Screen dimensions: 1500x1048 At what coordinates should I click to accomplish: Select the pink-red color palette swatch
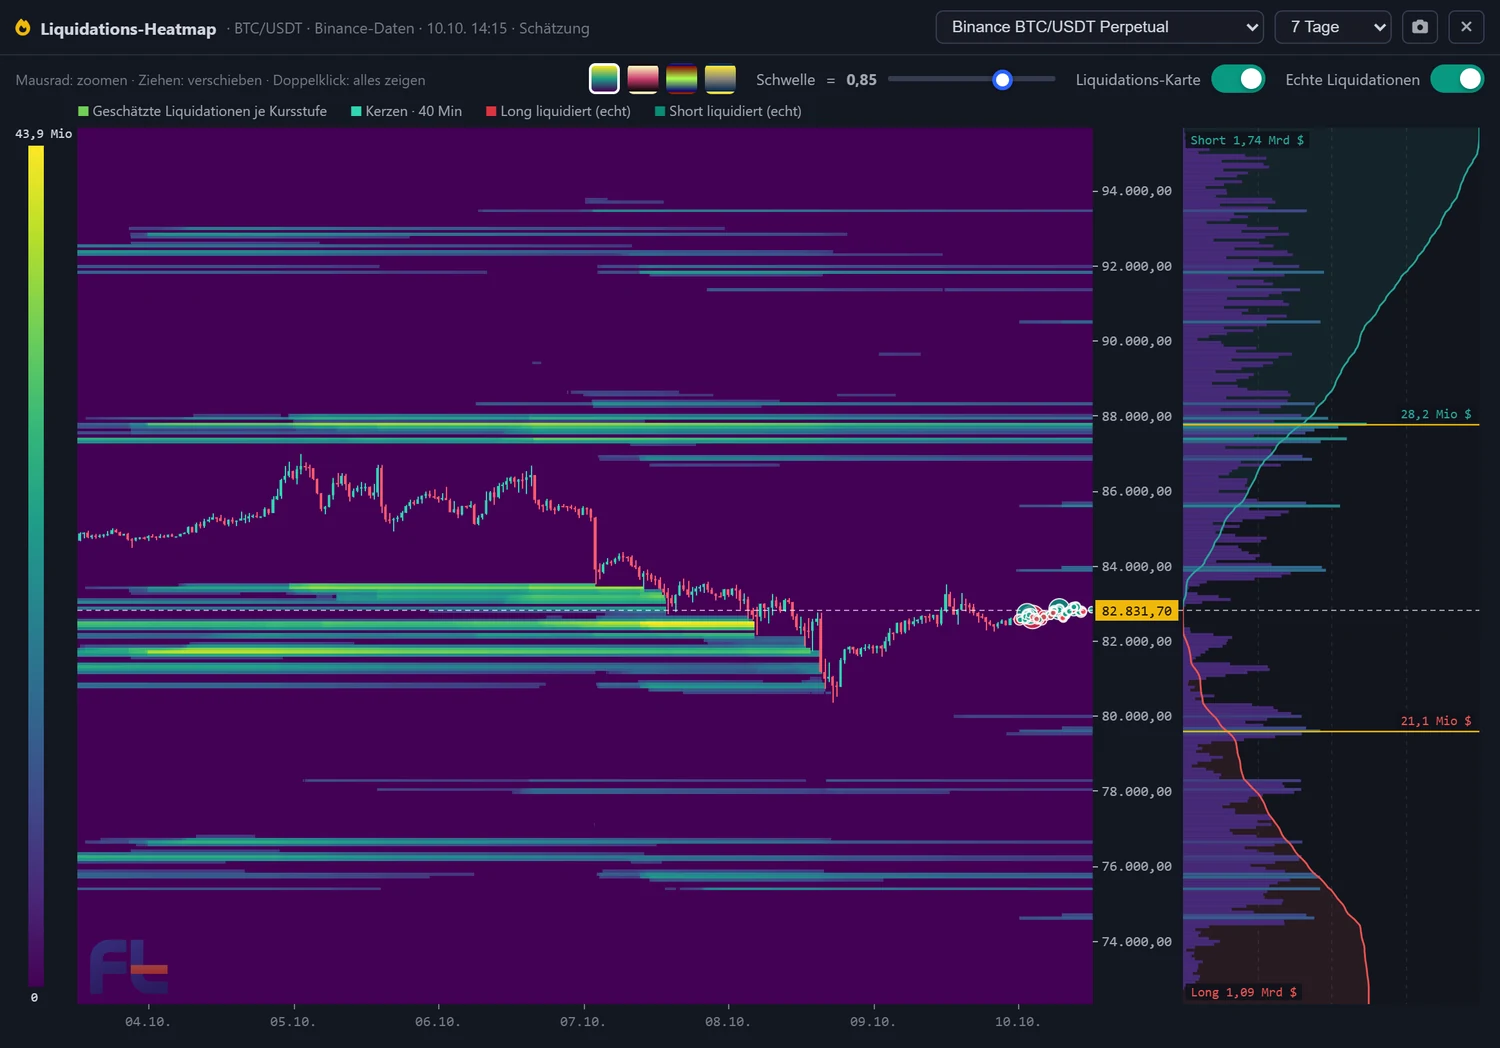(643, 78)
